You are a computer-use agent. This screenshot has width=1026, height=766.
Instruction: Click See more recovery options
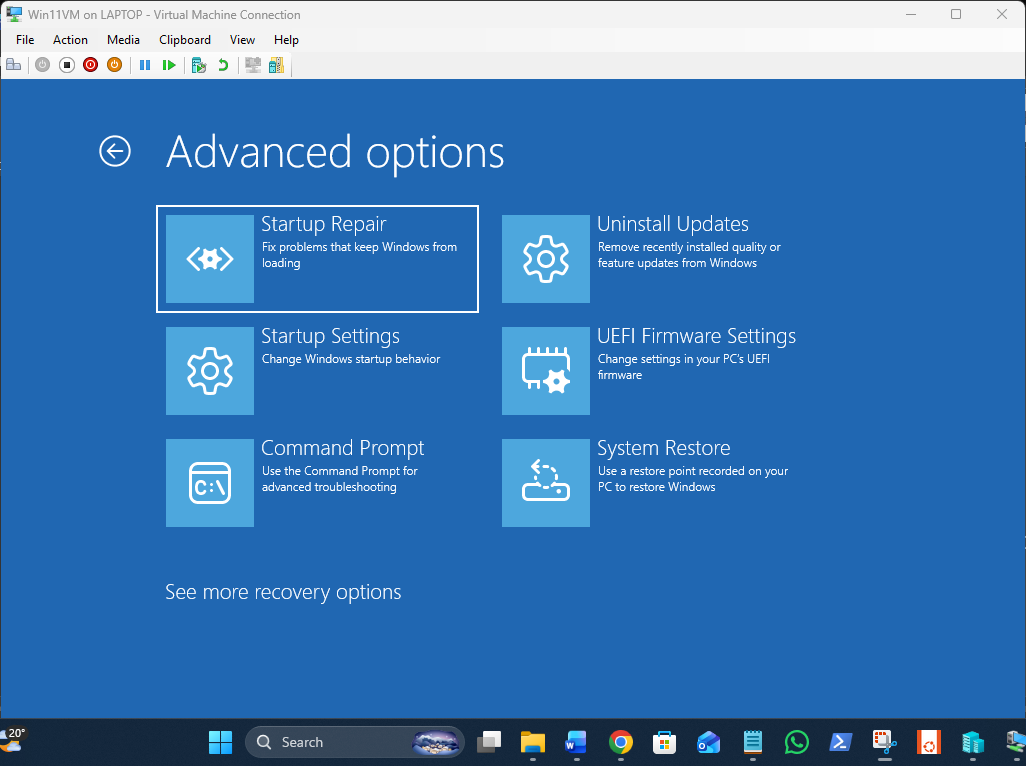[x=283, y=592]
